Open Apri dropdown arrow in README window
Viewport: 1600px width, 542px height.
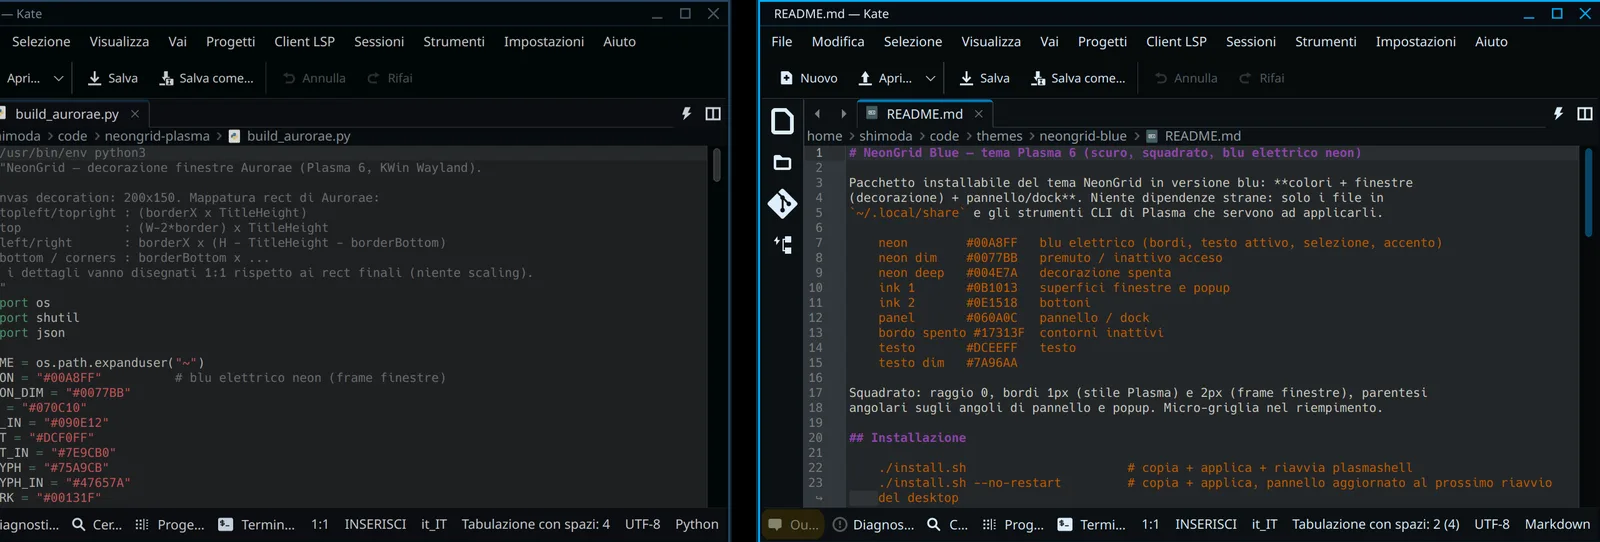click(931, 78)
